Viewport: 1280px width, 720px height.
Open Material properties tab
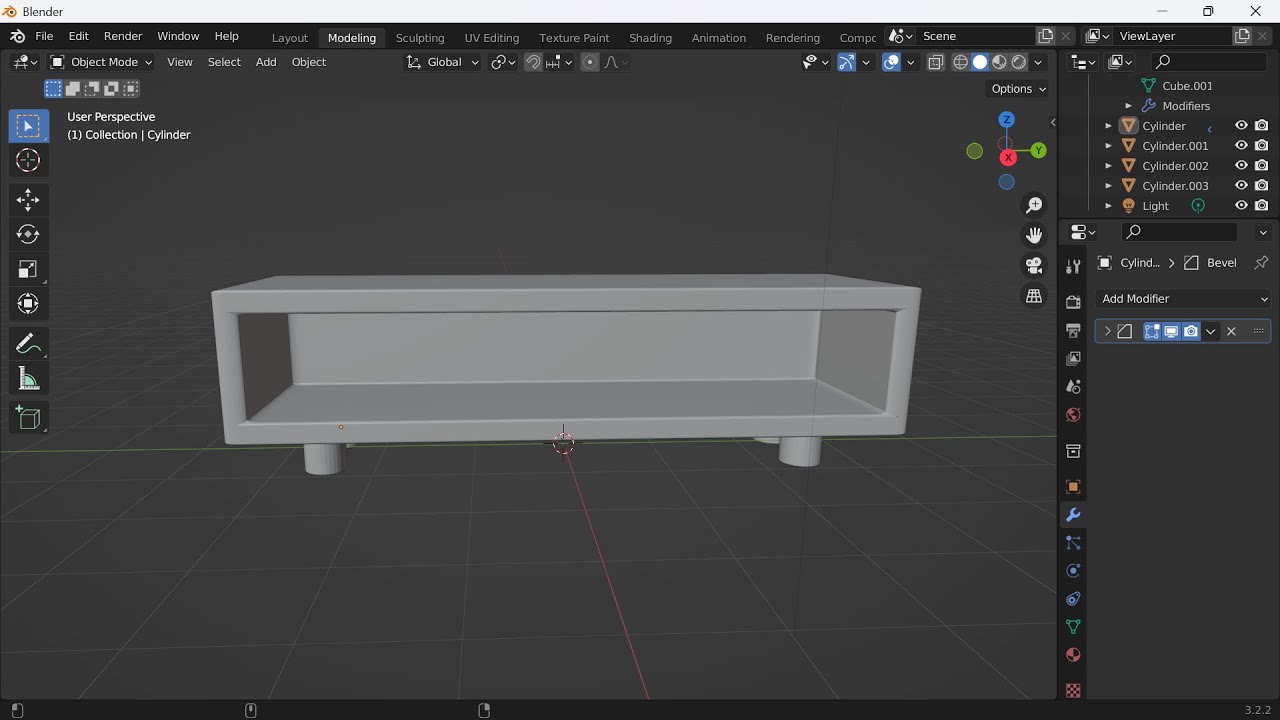(1073, 655)
